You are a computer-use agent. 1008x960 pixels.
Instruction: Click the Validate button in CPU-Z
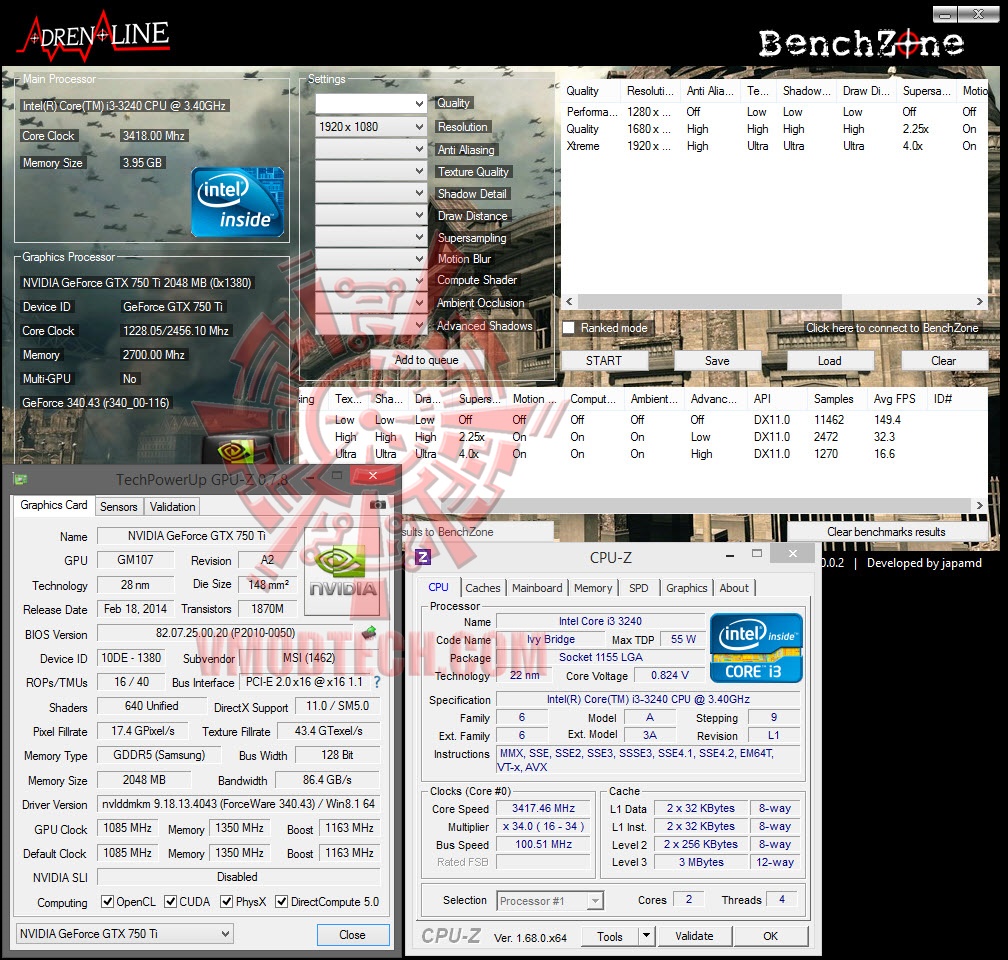click(694, 936)
